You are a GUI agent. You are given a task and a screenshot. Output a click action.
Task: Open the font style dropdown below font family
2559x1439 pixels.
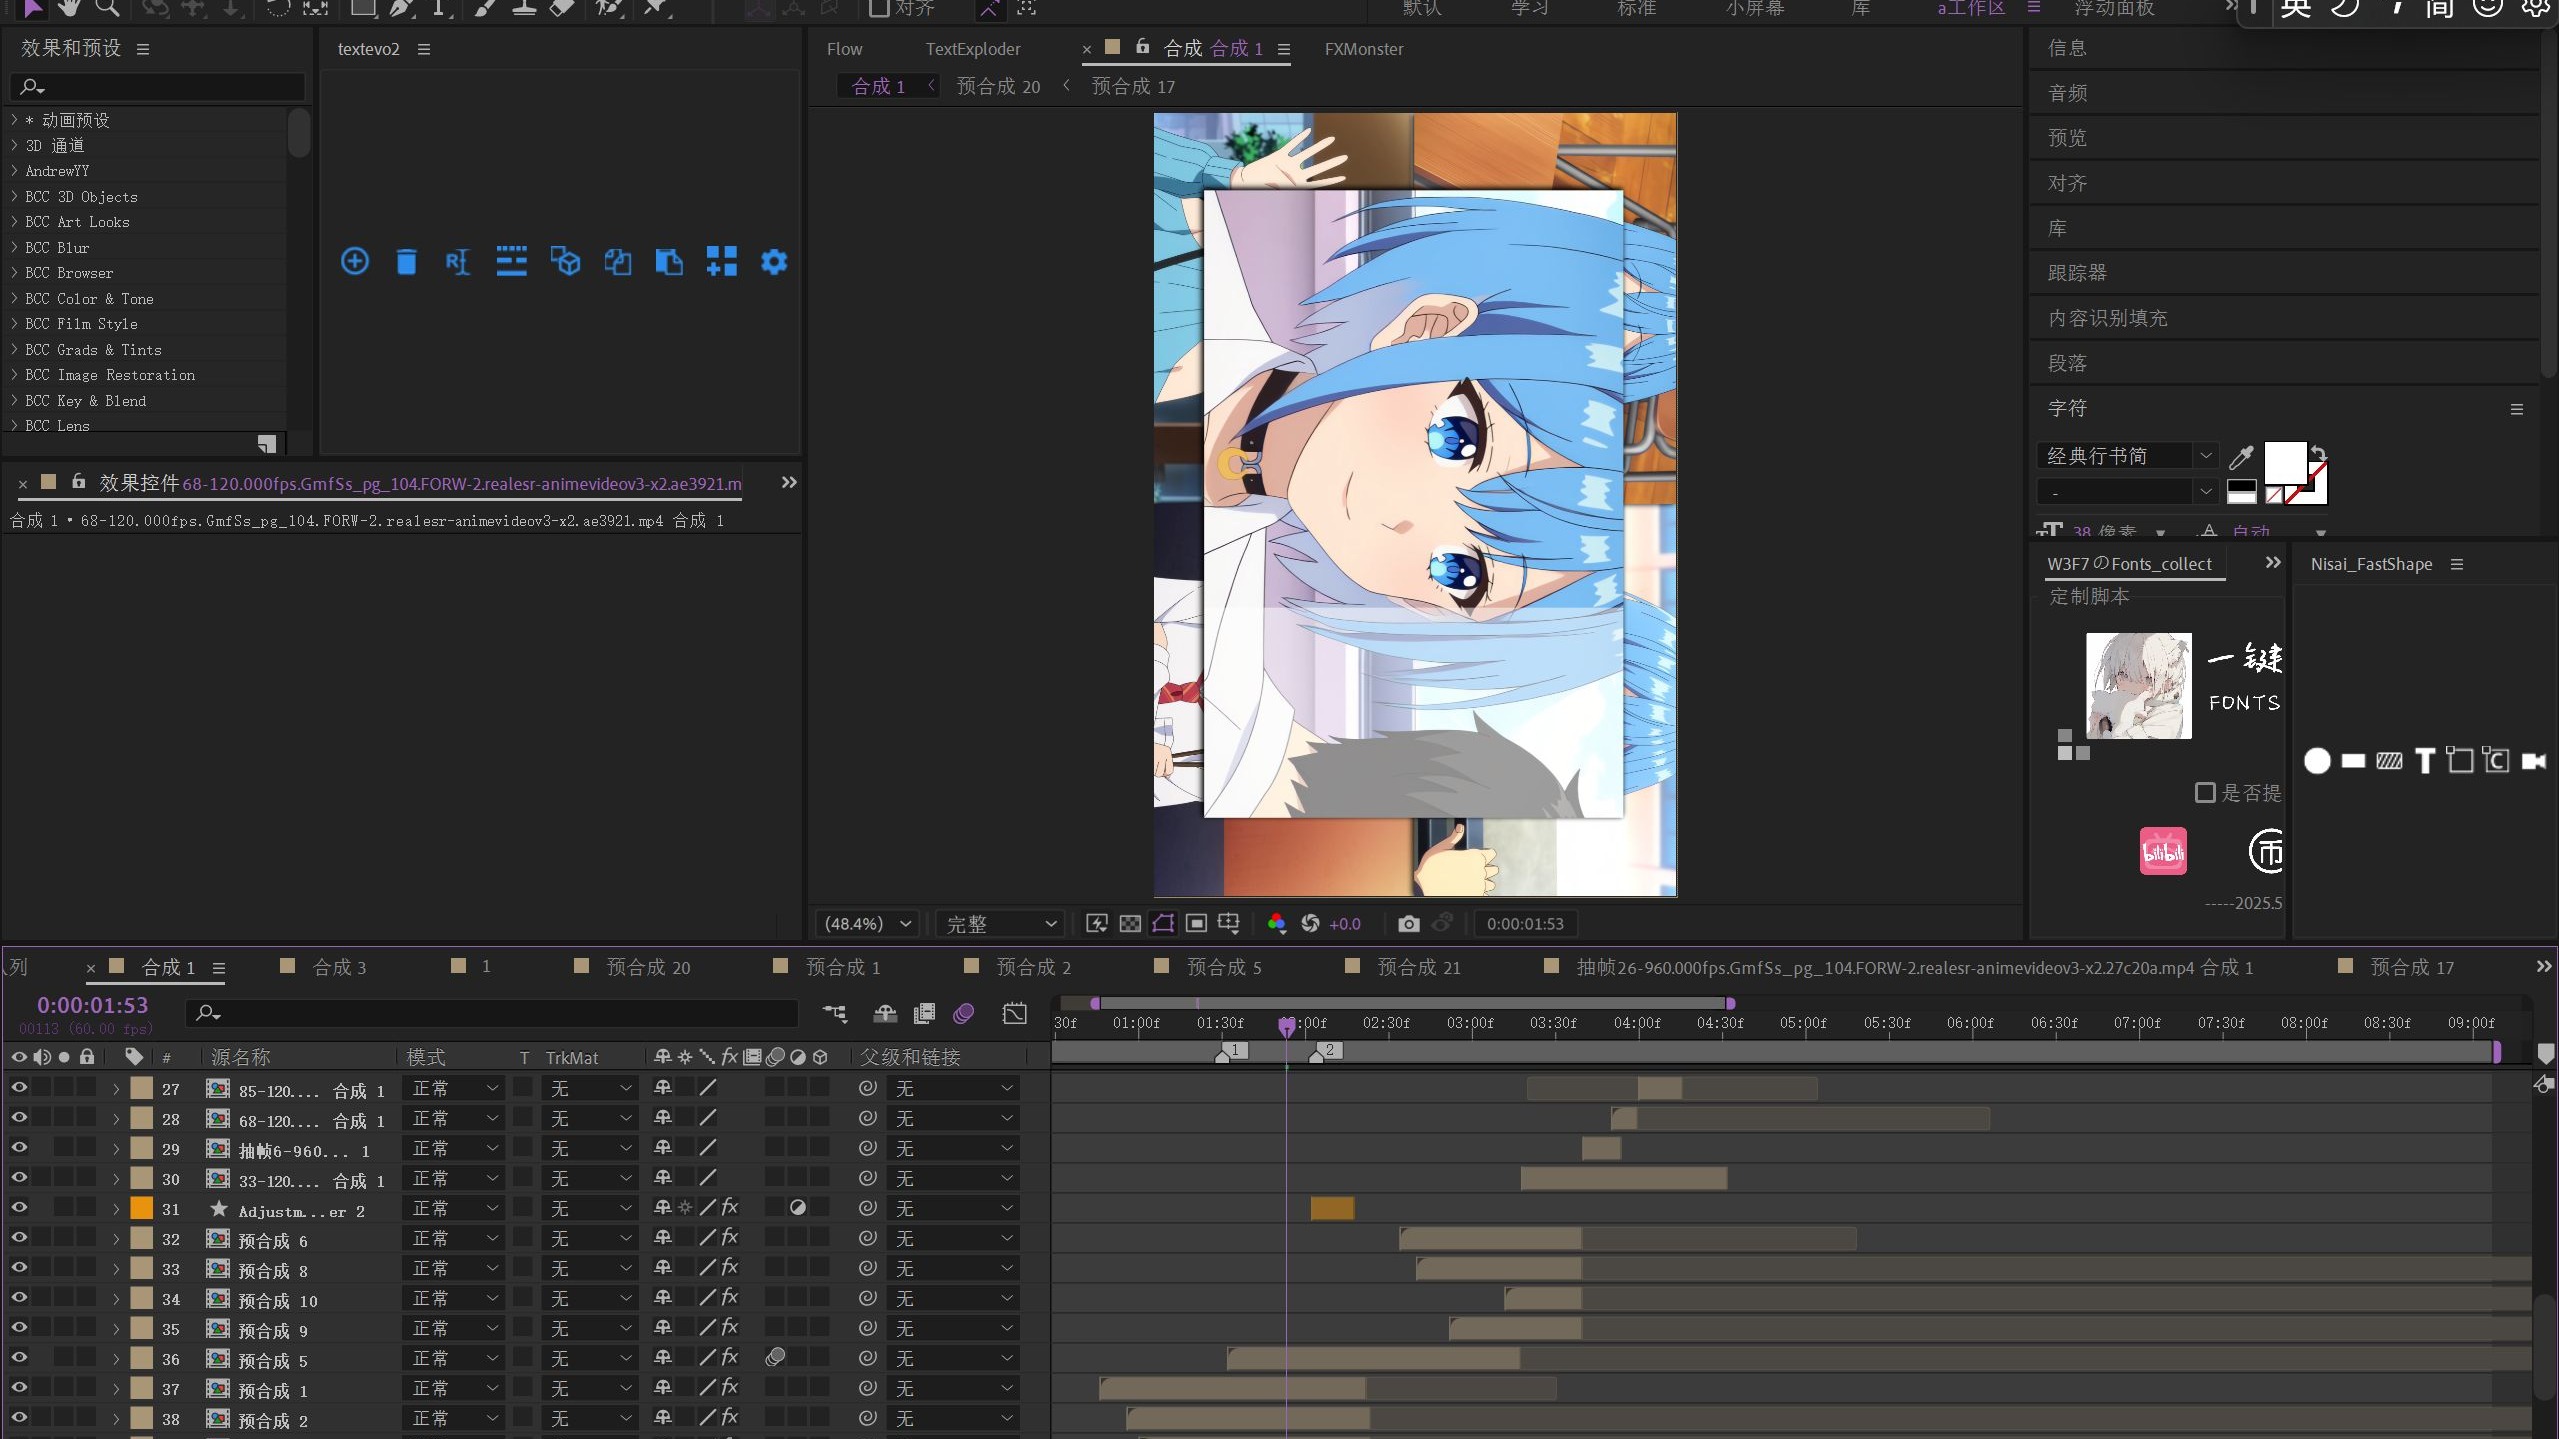[x=2127, y=492]
